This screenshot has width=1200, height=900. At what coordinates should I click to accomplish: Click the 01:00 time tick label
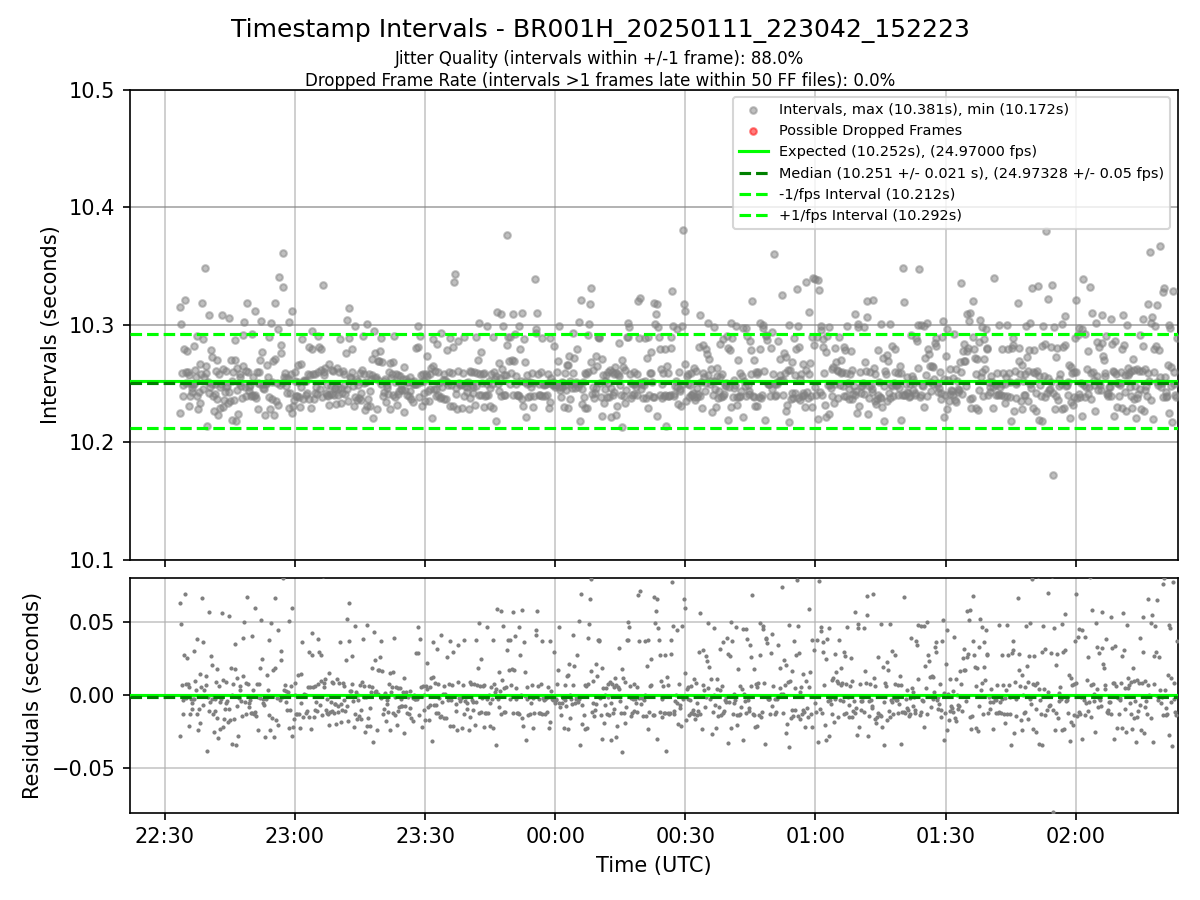tap(815, 834)
